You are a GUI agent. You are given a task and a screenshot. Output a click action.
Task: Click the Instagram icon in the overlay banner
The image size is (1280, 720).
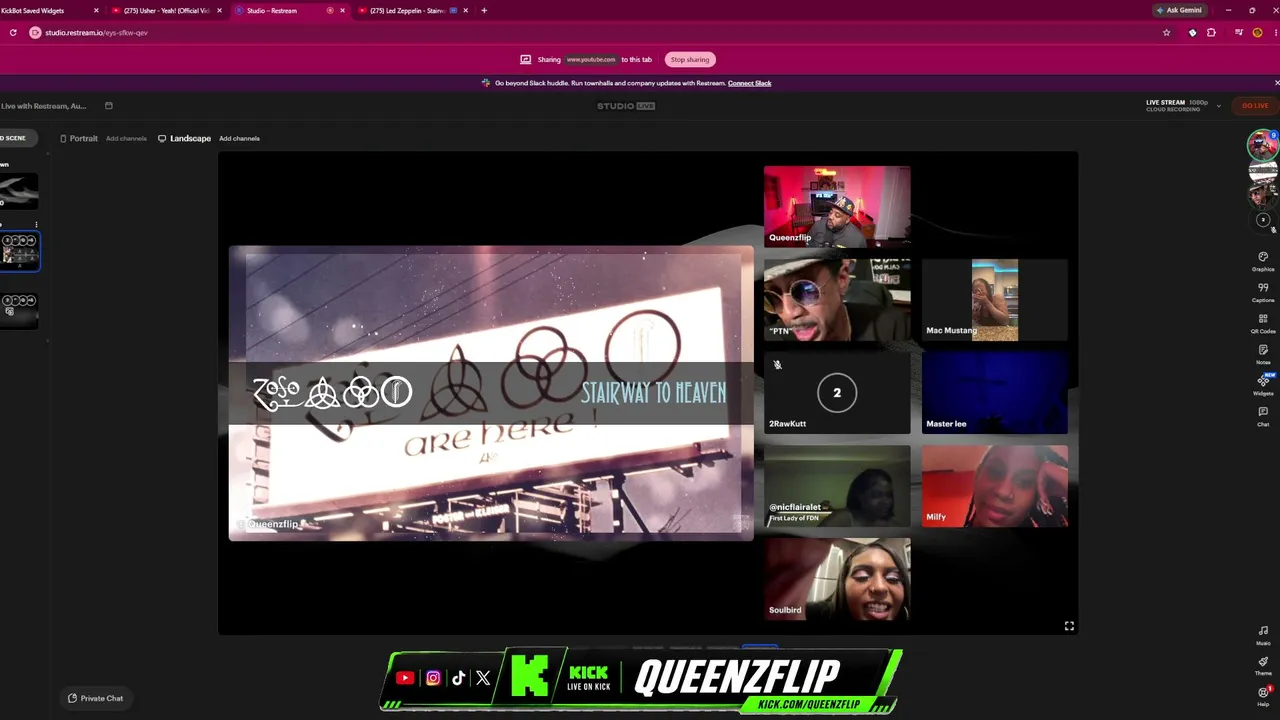coord(433,678)
